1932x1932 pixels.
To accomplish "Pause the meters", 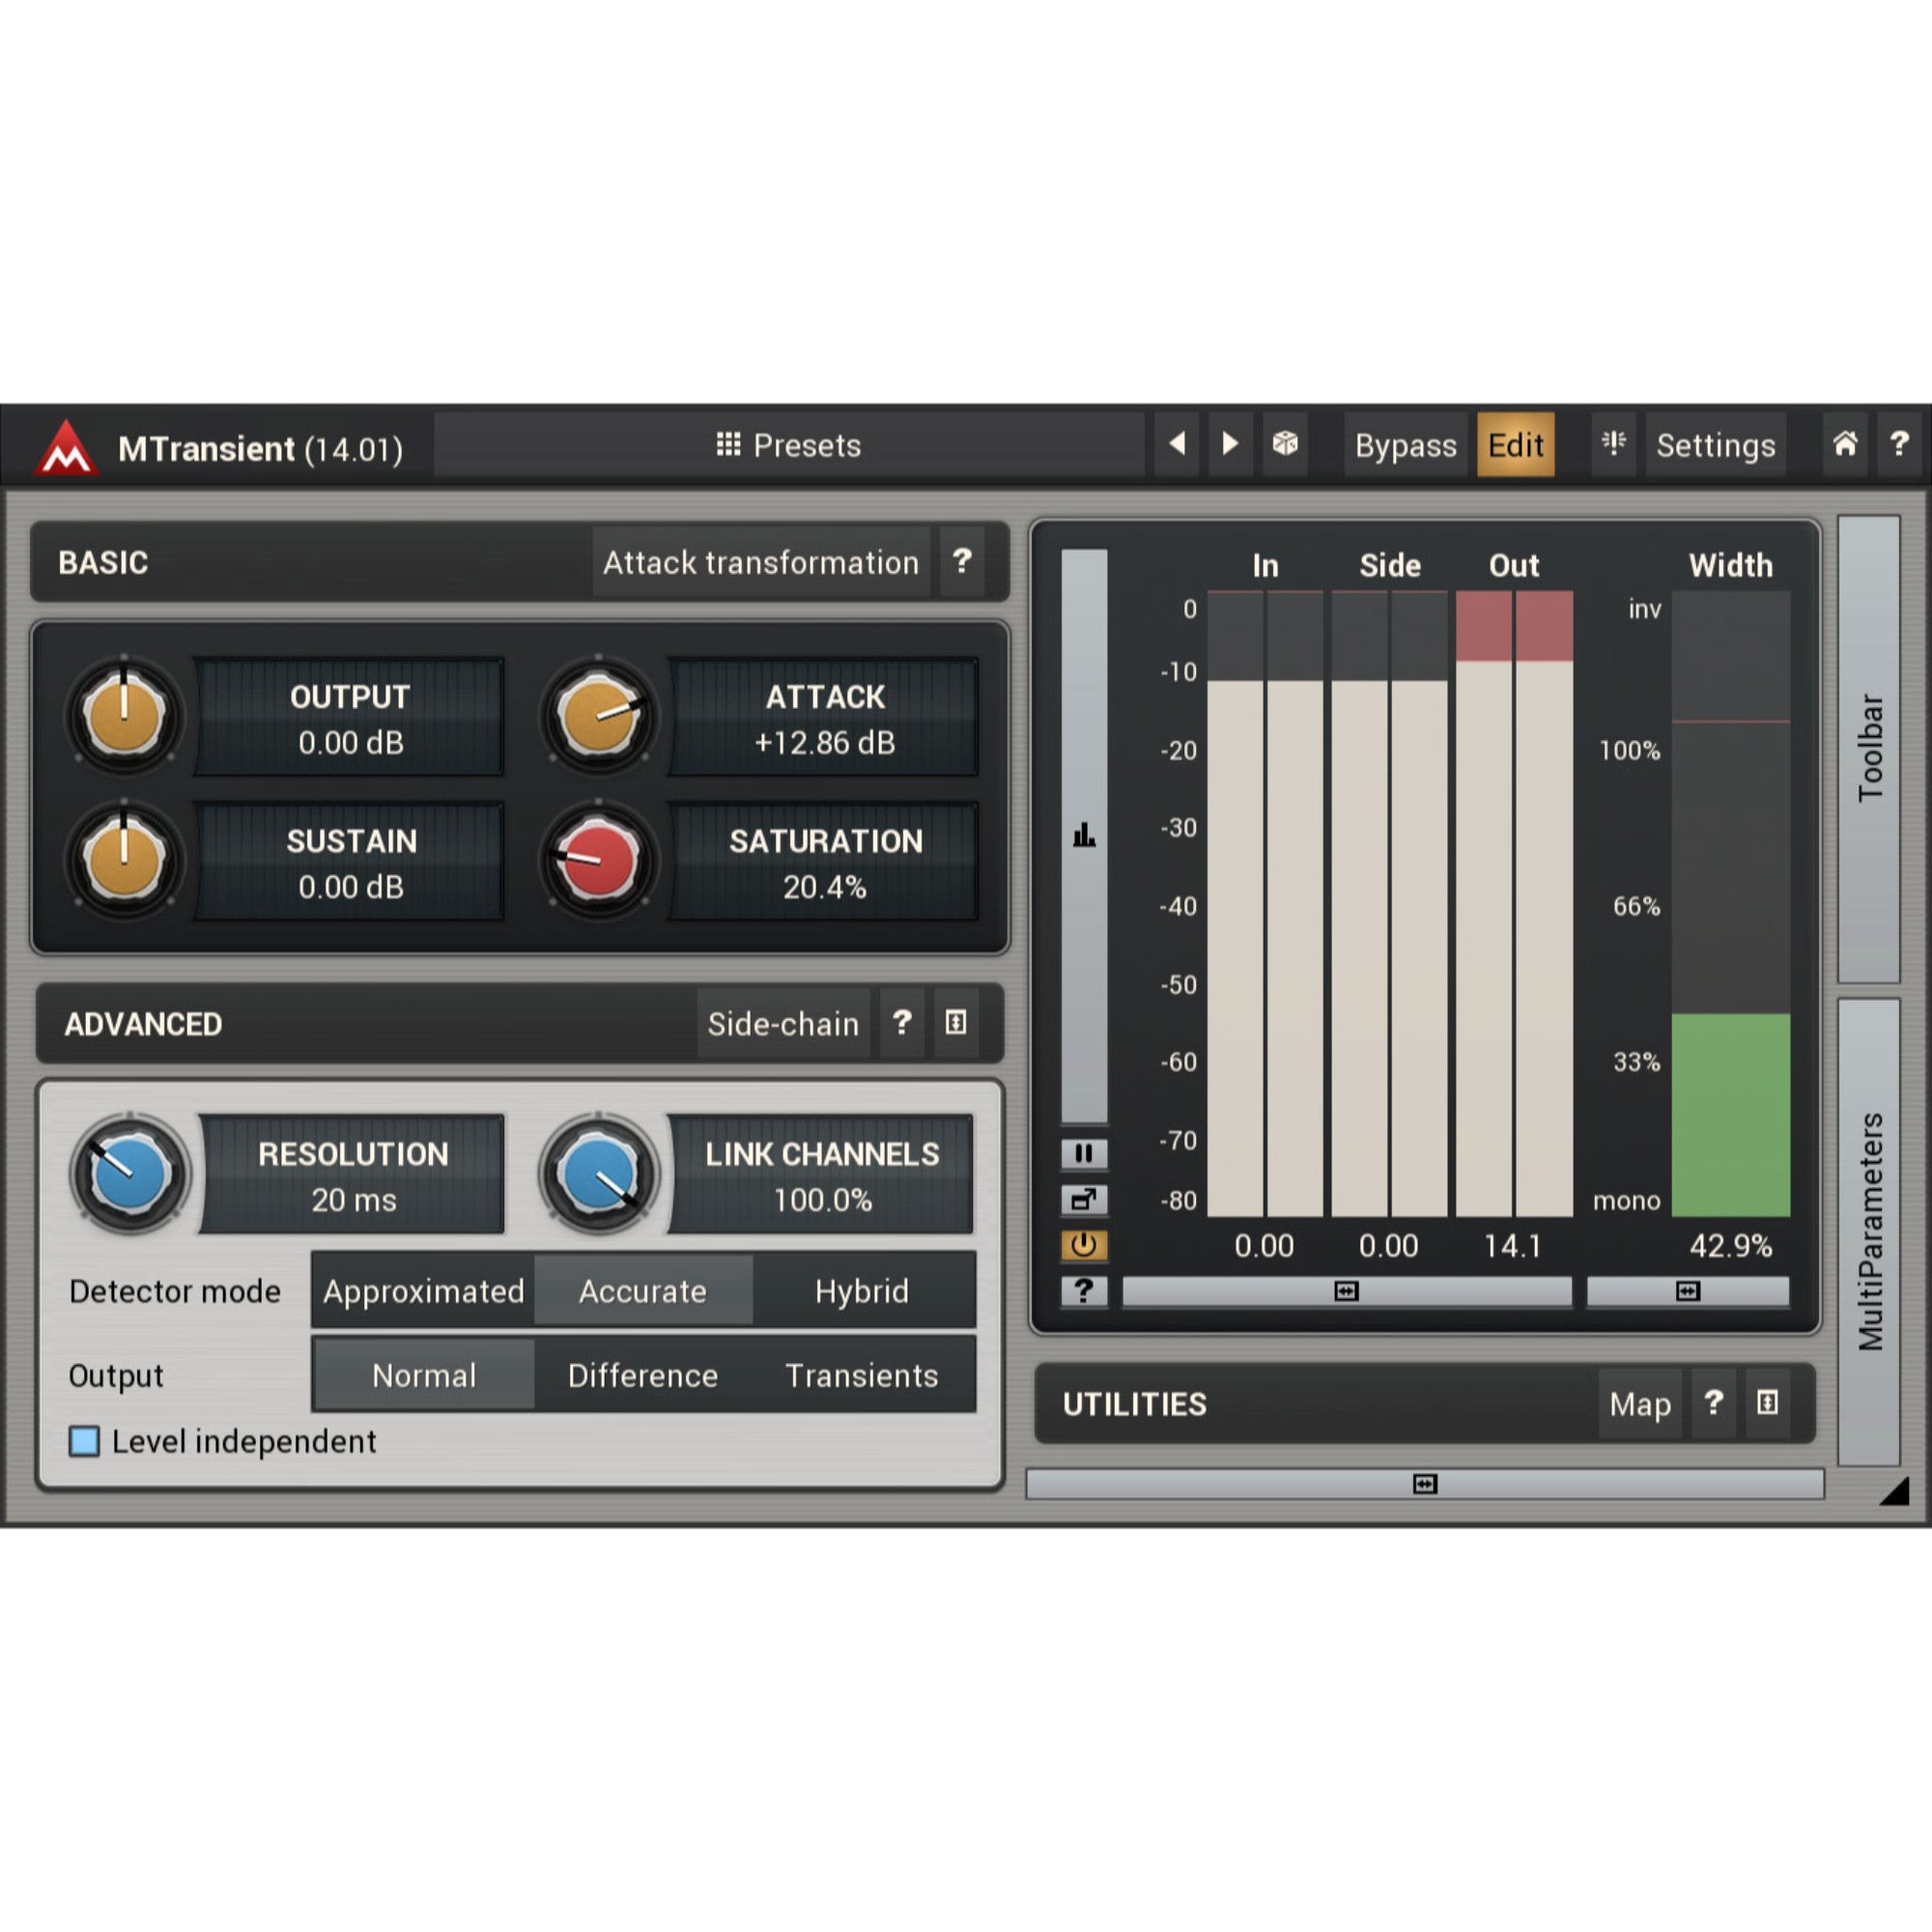I will pyautogui.click(x=1084, y=1154).
